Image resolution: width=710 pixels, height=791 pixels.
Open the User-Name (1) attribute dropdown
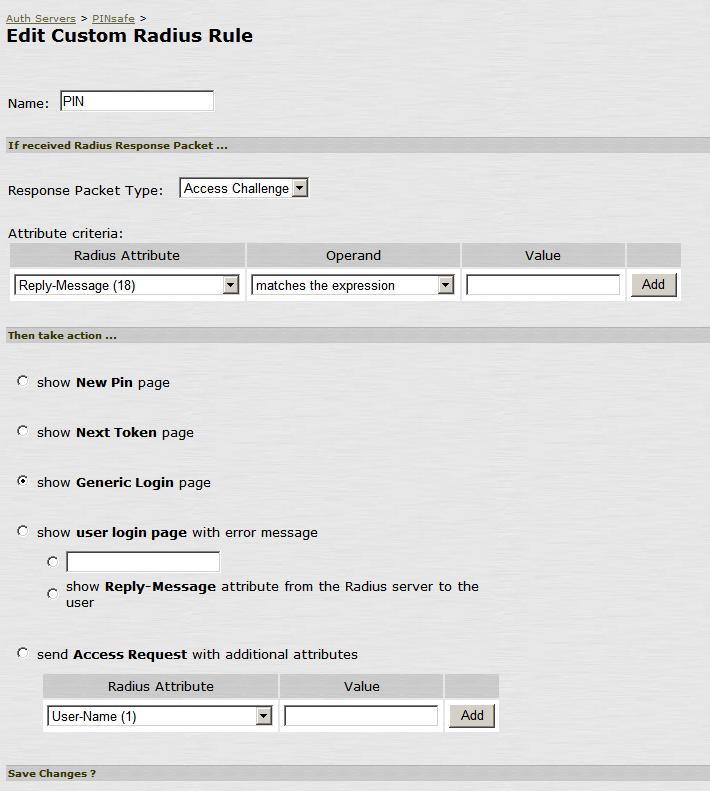point(160,716)
